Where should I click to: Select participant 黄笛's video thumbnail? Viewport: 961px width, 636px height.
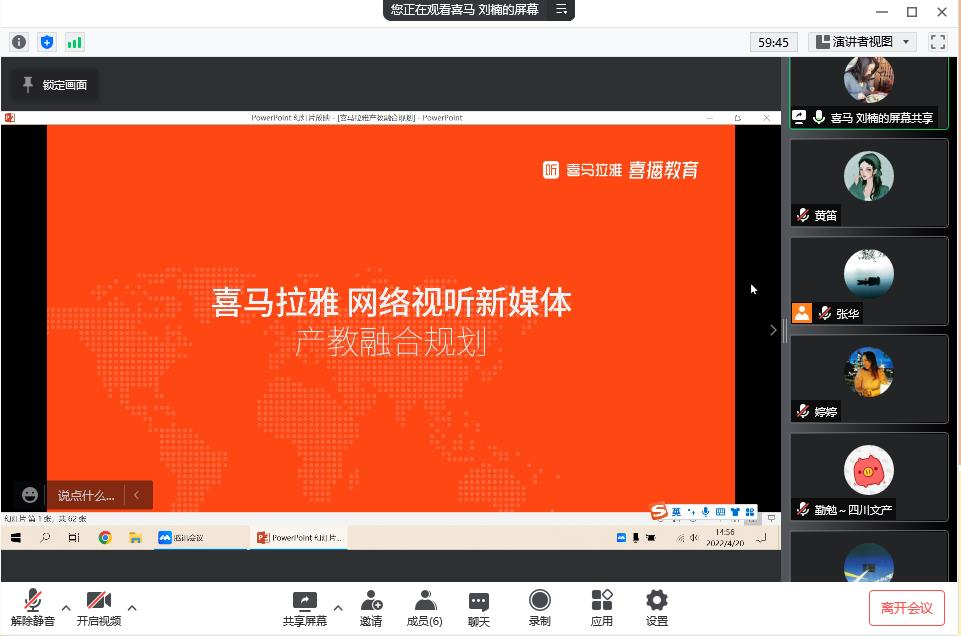pos(868,182)
